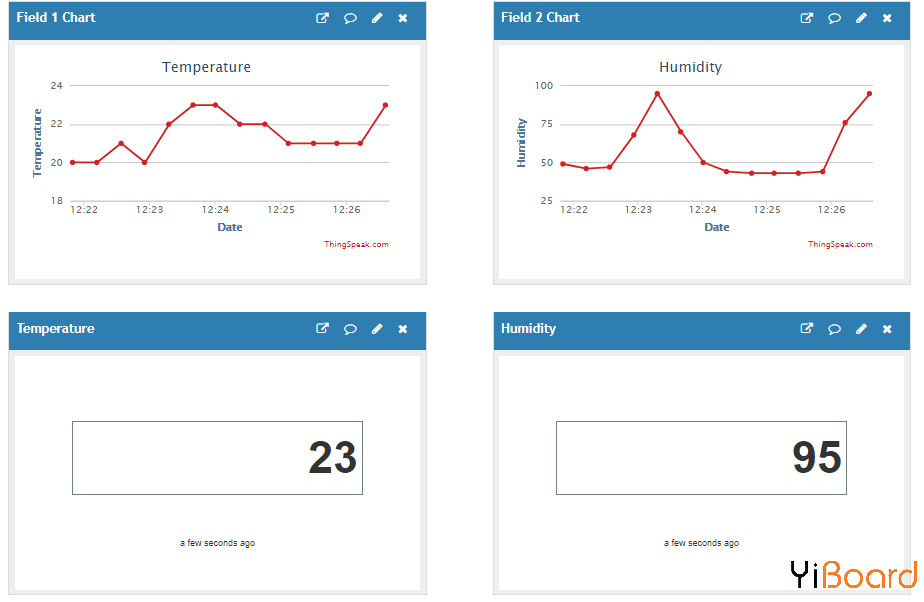Open comment icon on Humidity widget
Image resolution: width=924 pixels, height=602 pixels.
[x=834, y=329]
